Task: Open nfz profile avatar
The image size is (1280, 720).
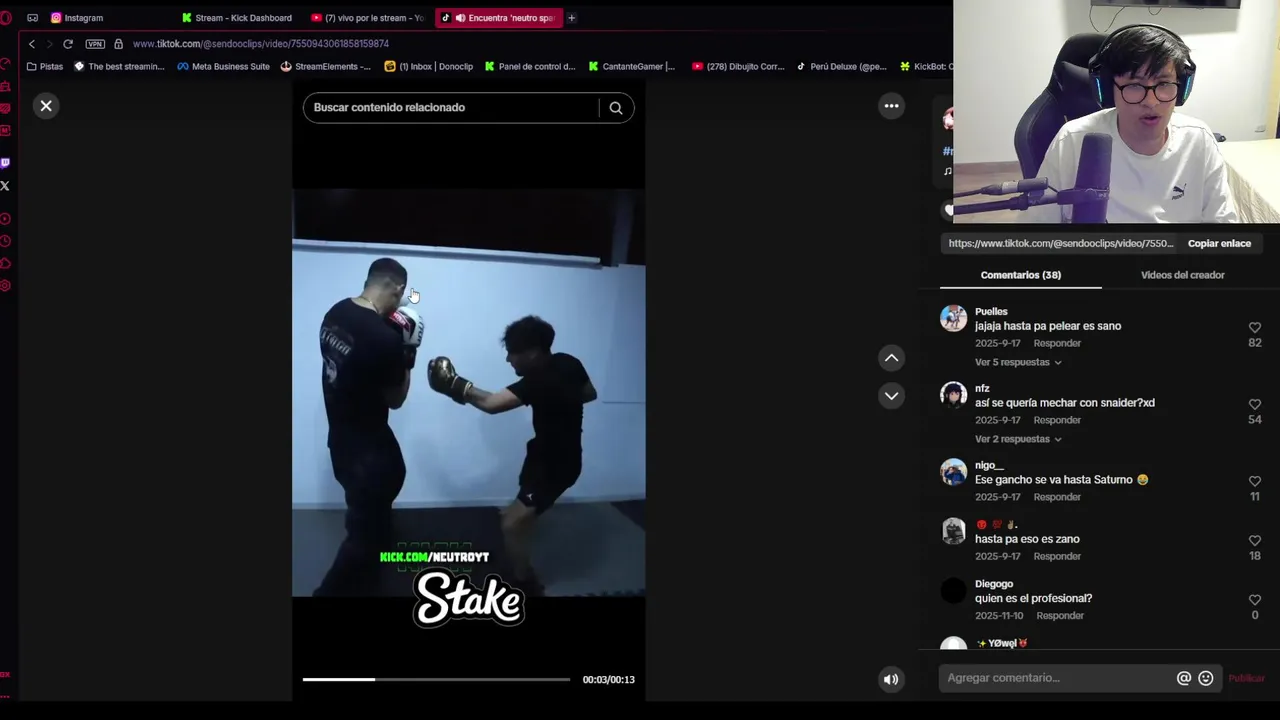Action: coord(954,395)
